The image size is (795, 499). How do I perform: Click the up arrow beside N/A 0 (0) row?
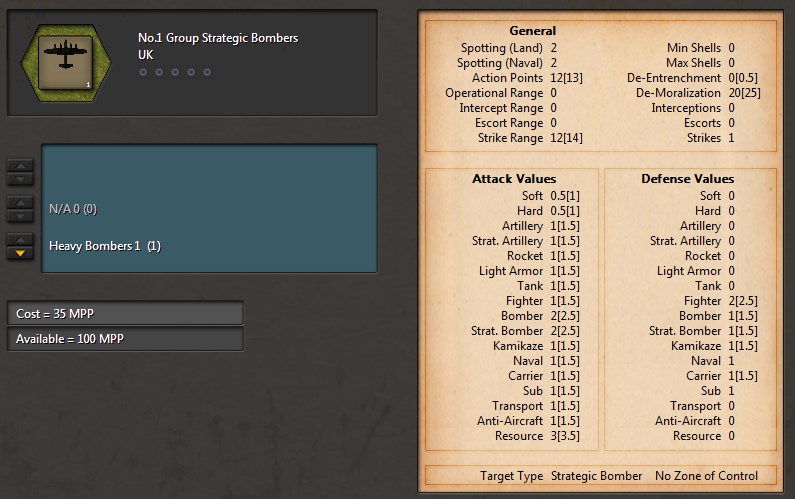[20, 202]
